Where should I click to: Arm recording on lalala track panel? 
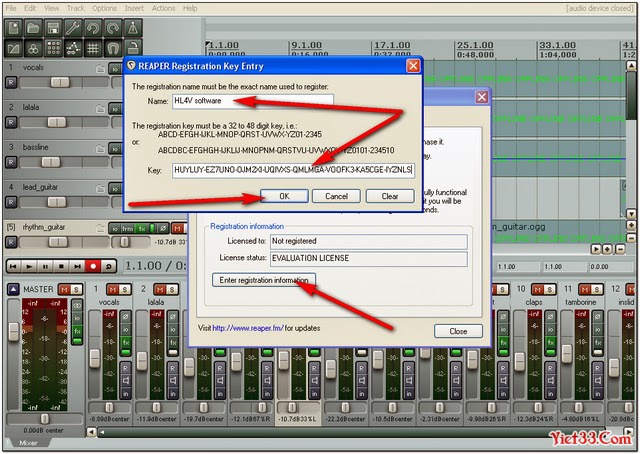click(11, 122)
